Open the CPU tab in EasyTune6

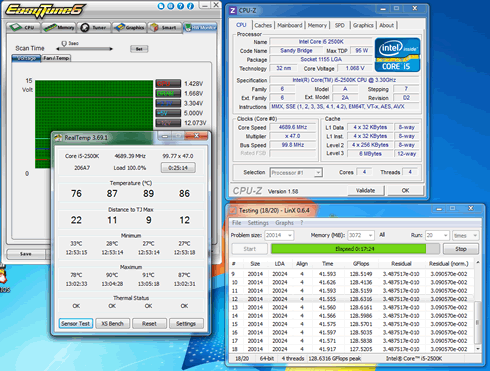pyautogui.click(x=23, y=27)
